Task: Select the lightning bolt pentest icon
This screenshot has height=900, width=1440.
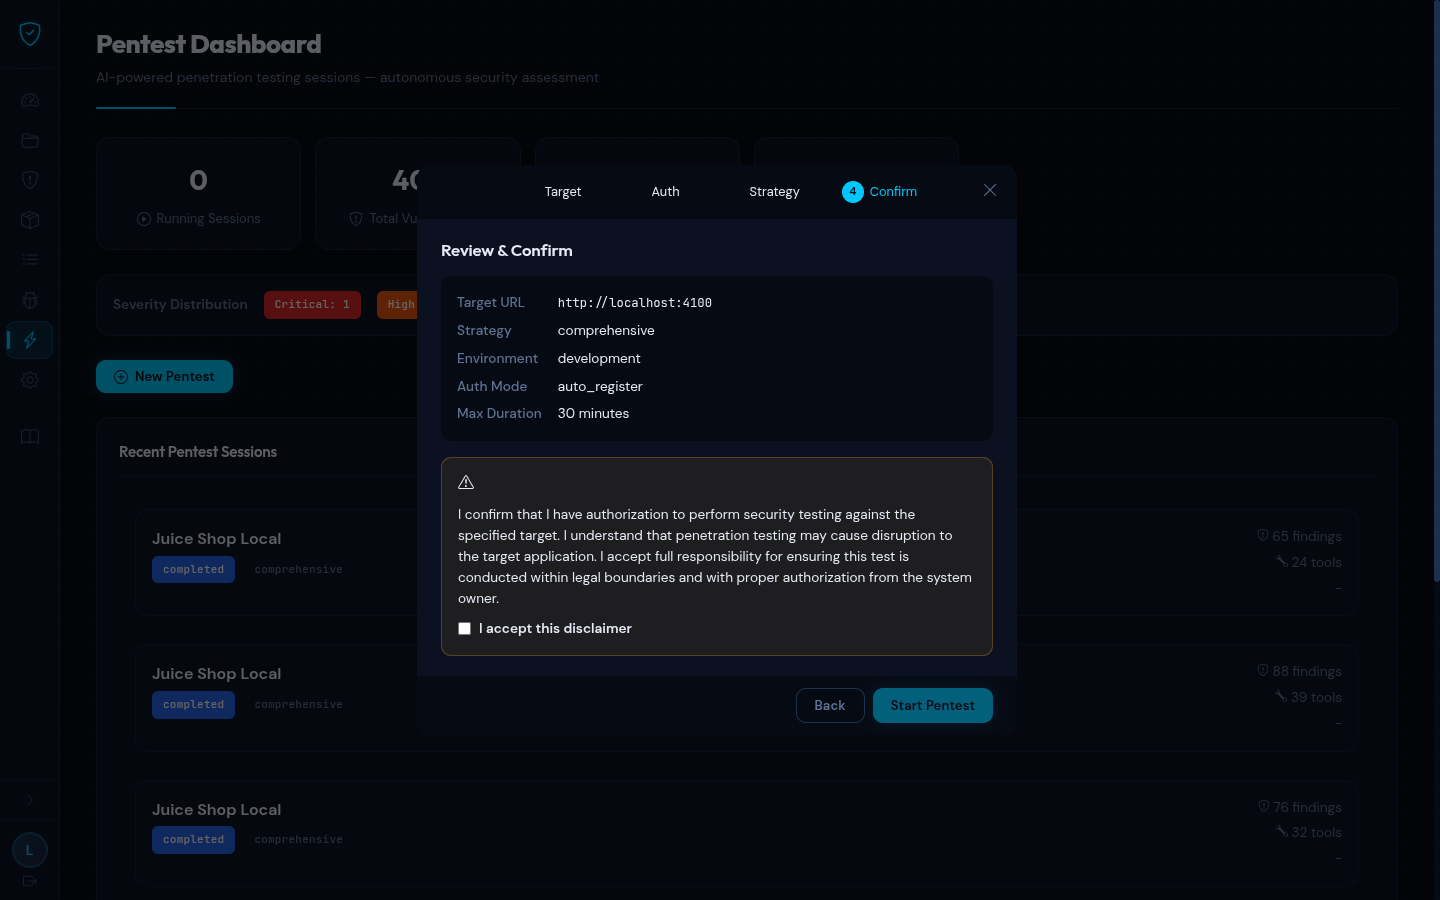Action: point(30,340)
